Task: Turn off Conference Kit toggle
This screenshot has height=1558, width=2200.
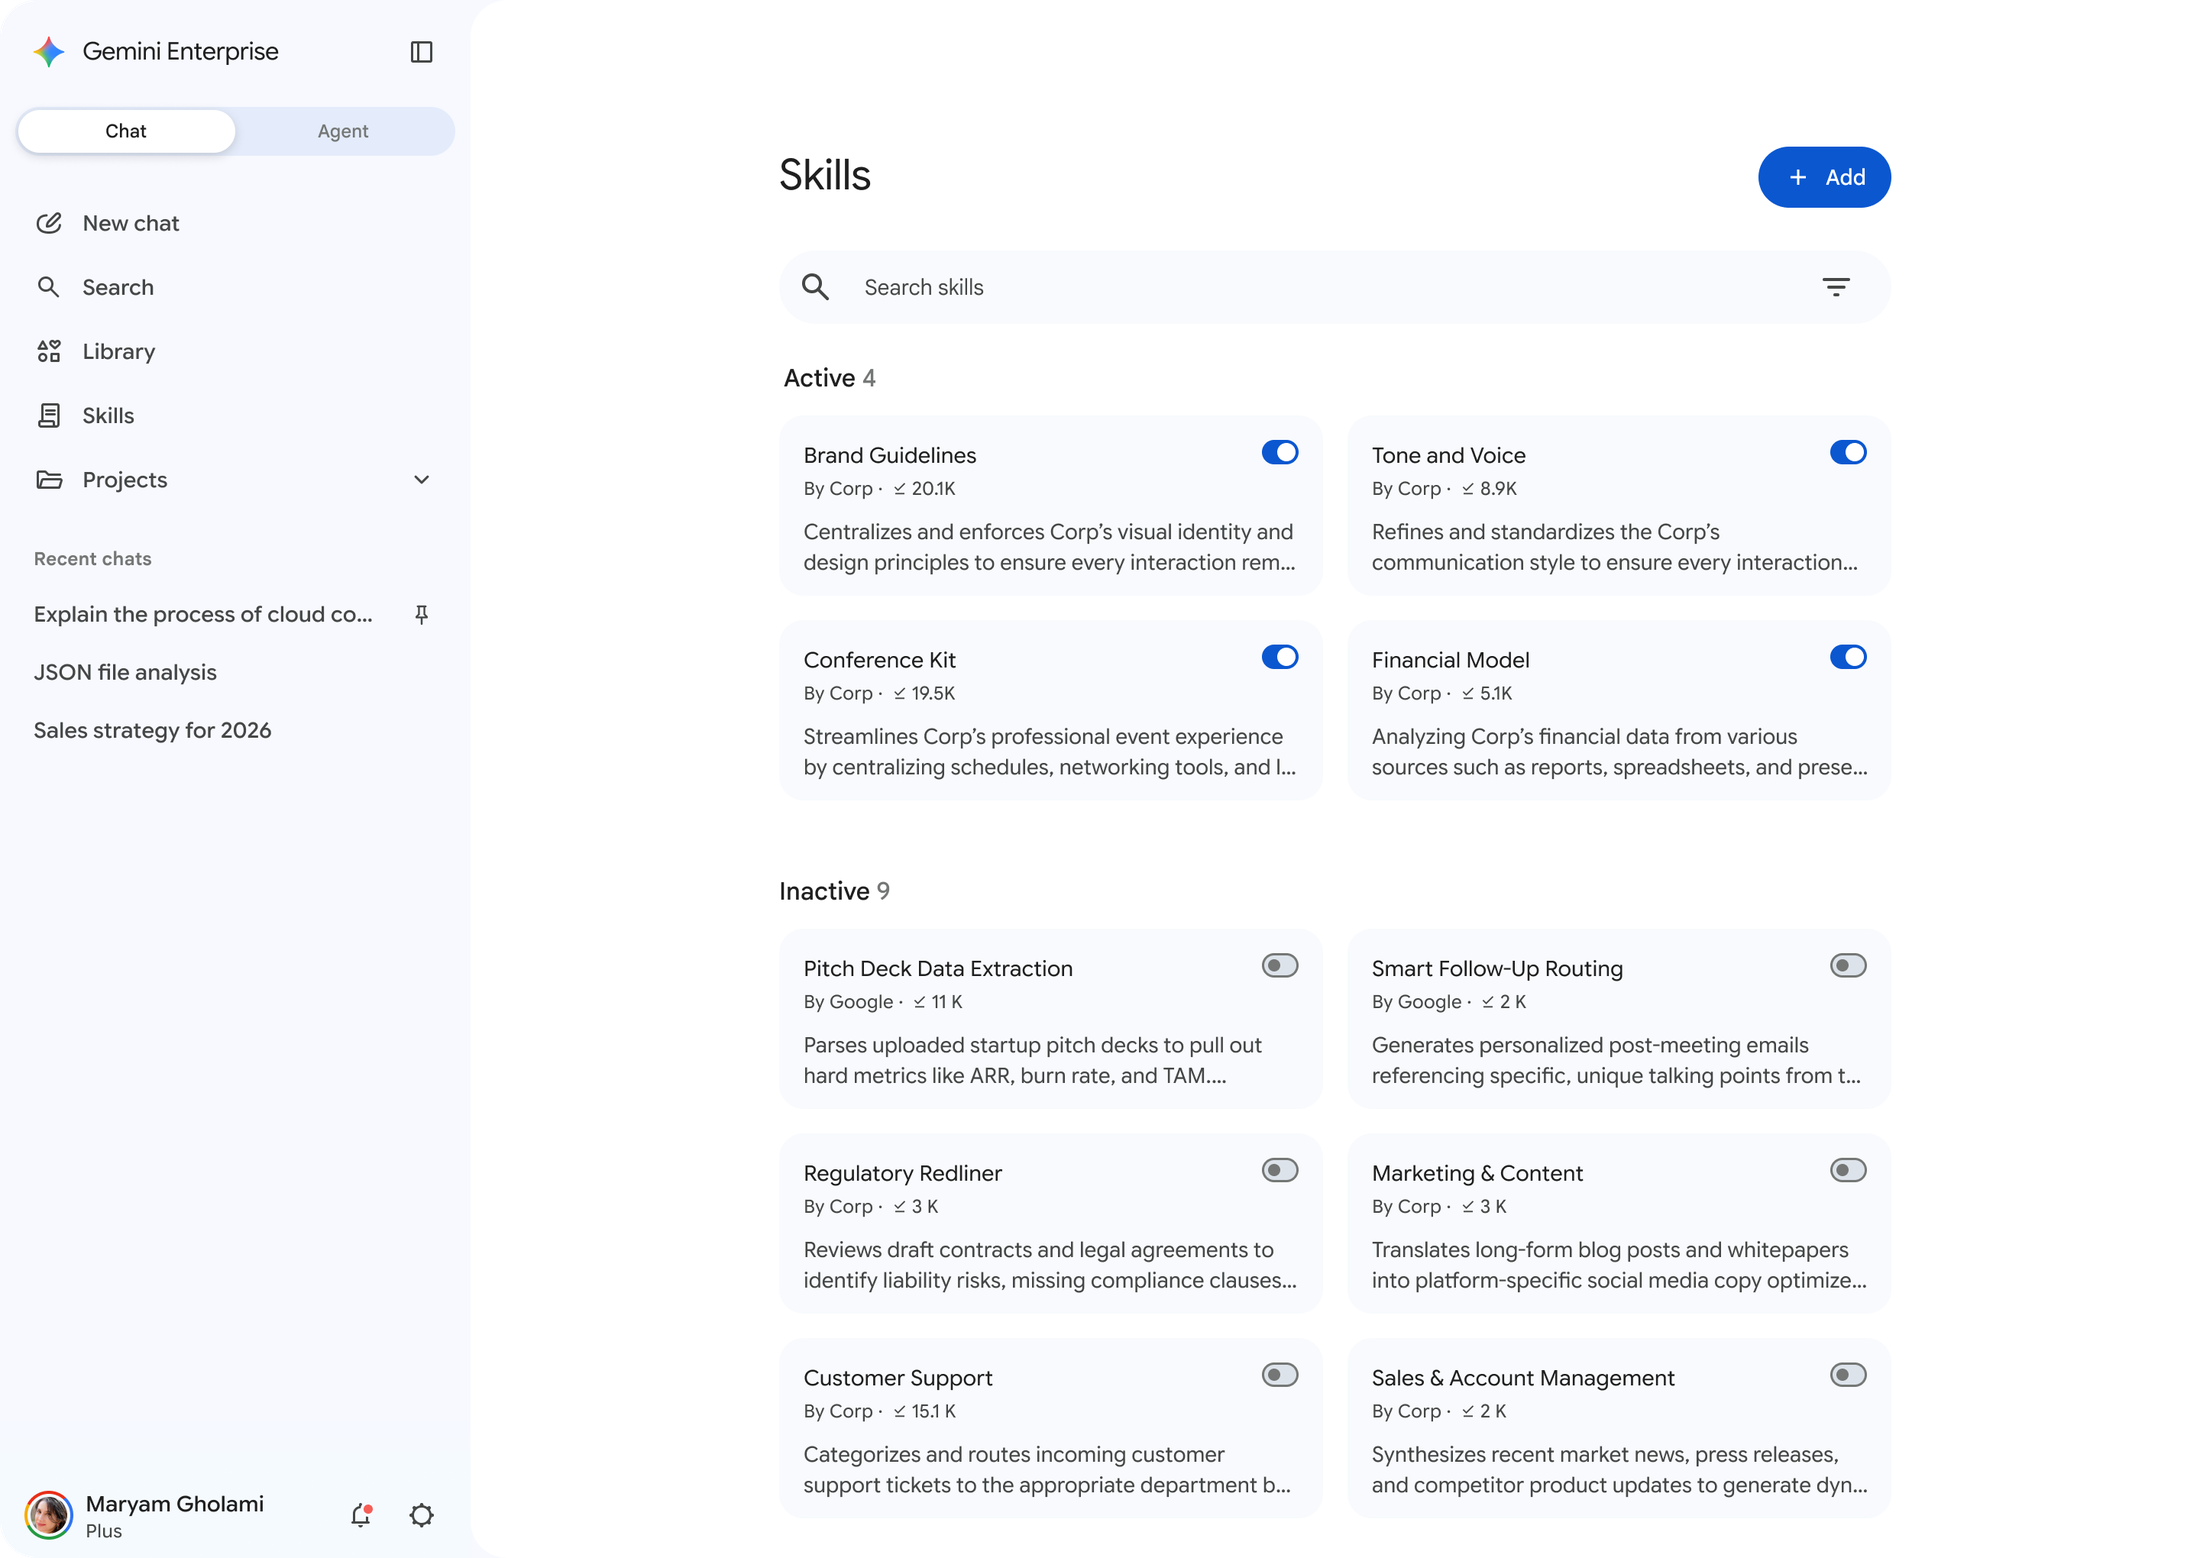Action: point(1279,657)
